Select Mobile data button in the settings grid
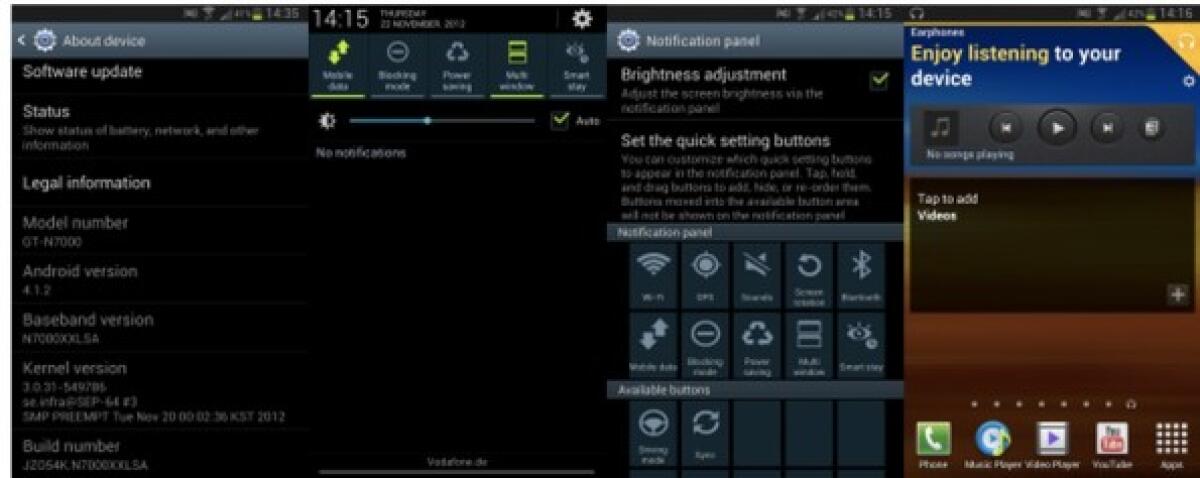This screenshot has height=478, width=1200. (652, 343)
